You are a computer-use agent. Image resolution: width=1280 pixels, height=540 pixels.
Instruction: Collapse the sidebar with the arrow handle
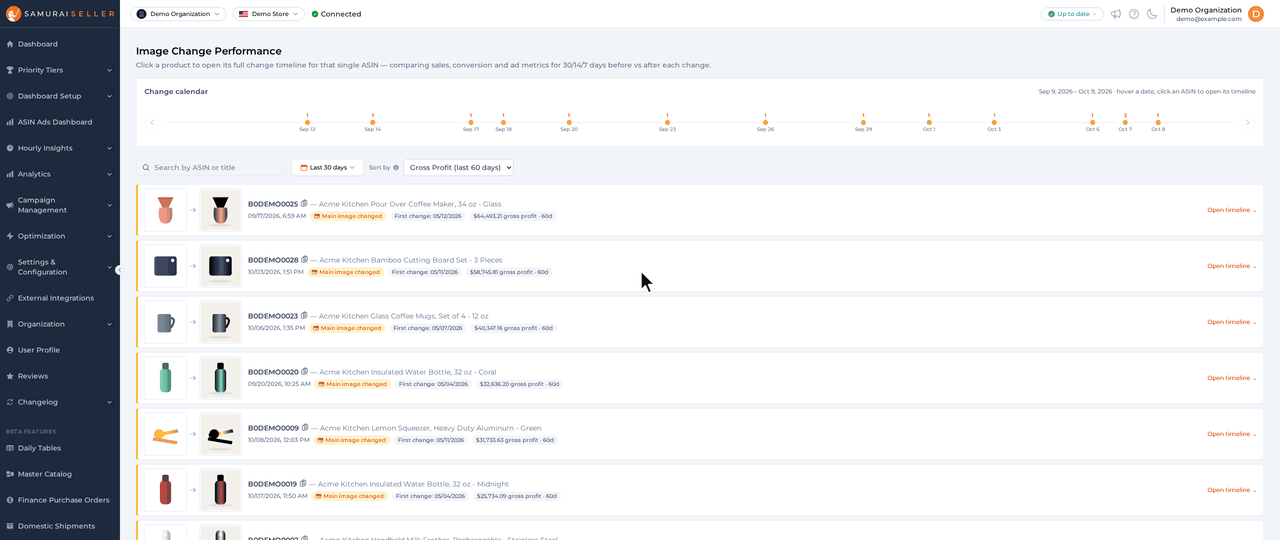click(x=118, y=270)
